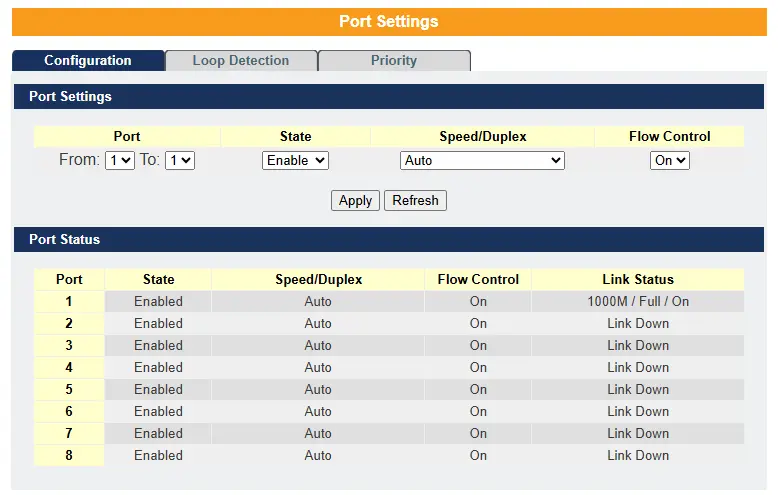Switch to the Loop Detection tab
The width and height of the screenshot is (778, 495).
(x=240, y=61)
